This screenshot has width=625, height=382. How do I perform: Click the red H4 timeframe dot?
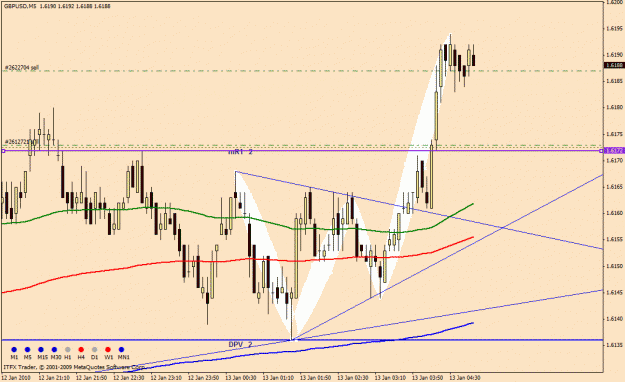(81, 350)
